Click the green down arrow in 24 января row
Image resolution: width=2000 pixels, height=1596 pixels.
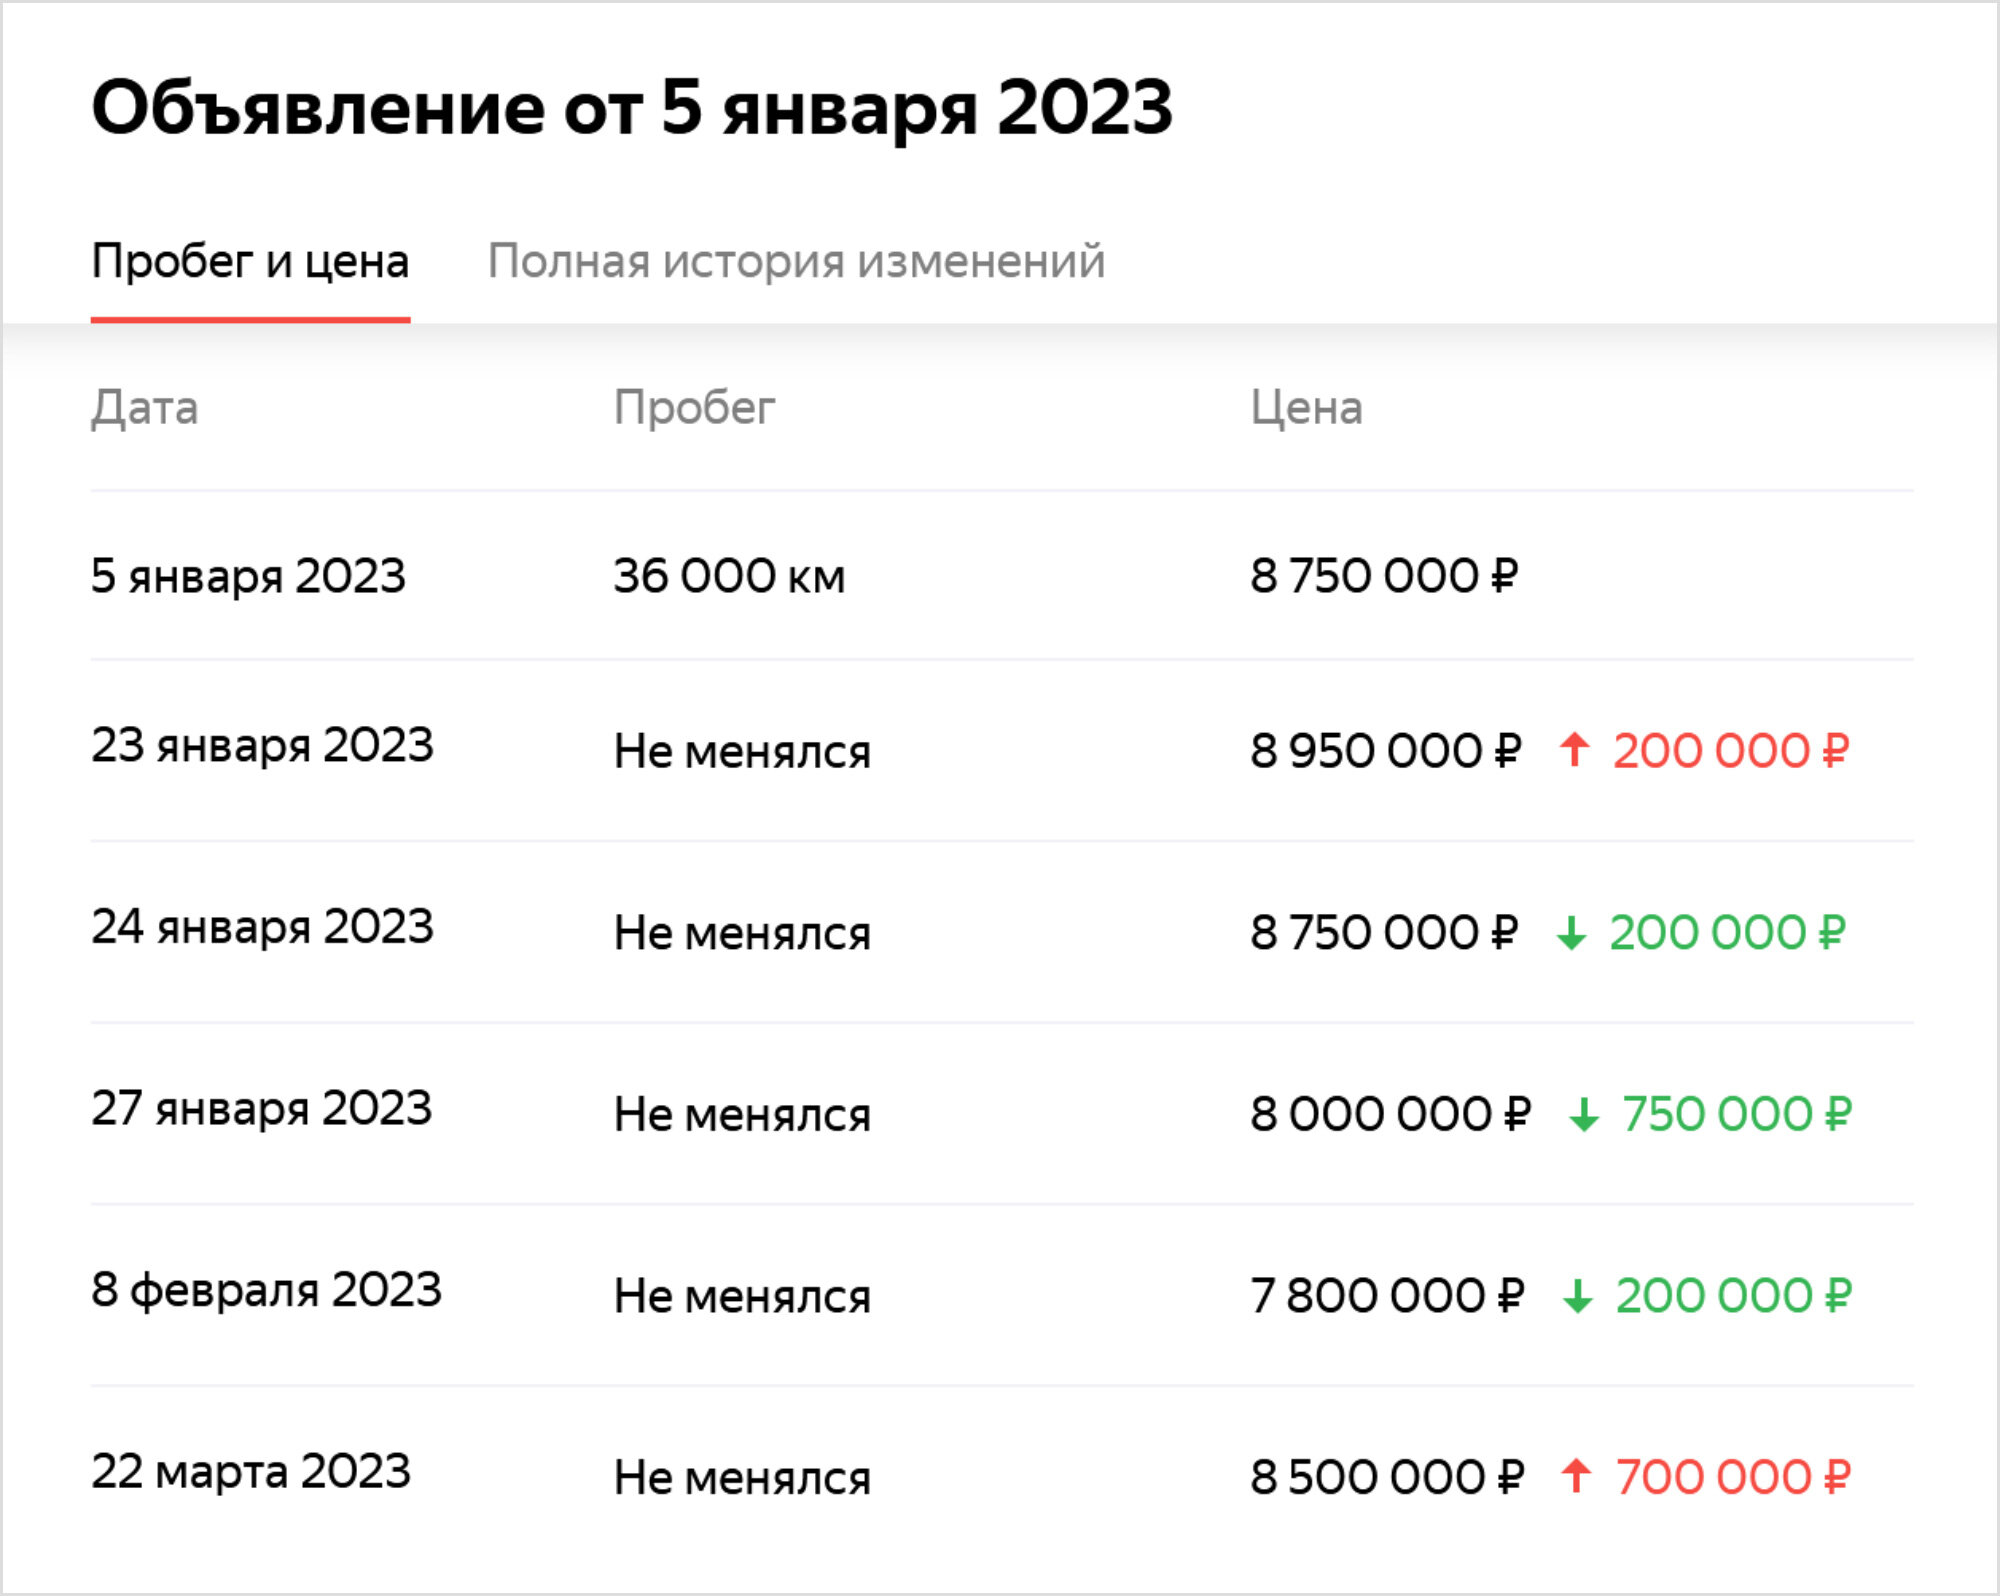pyautogui.click(x=1571, y=932)
